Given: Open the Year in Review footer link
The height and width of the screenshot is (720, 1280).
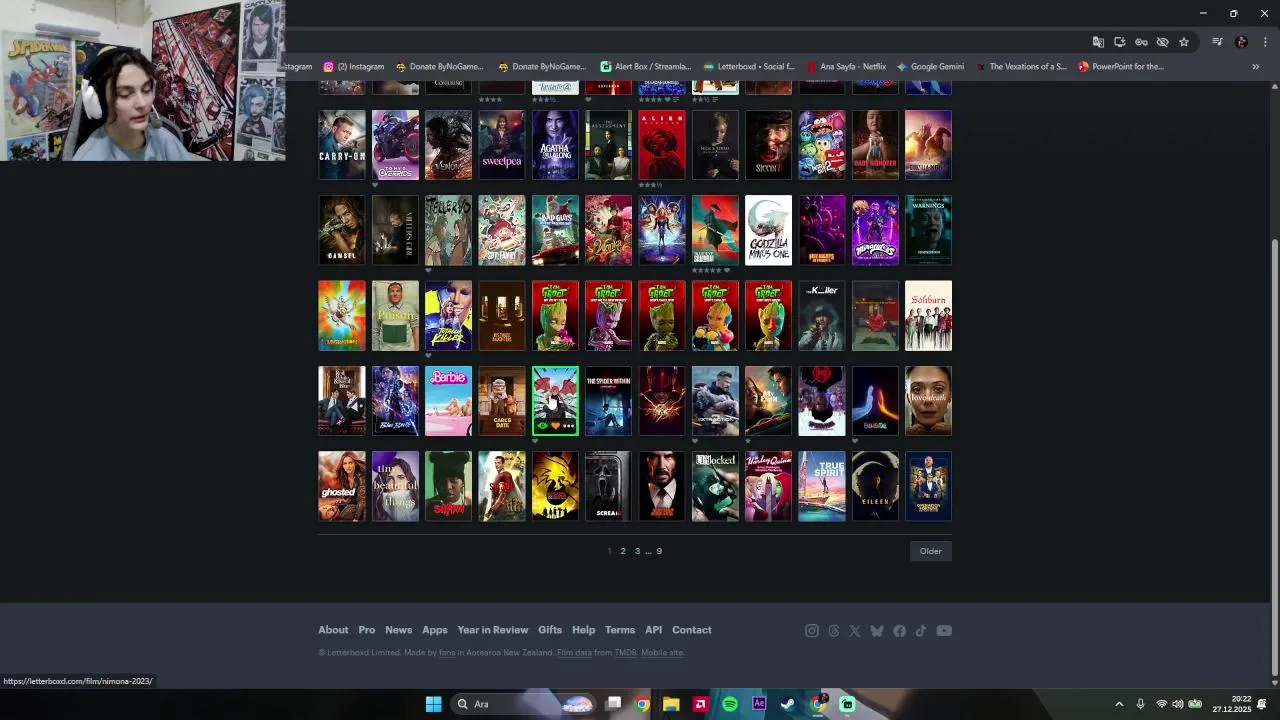Looking at the screenshot, I should click(x=493, y=630).
